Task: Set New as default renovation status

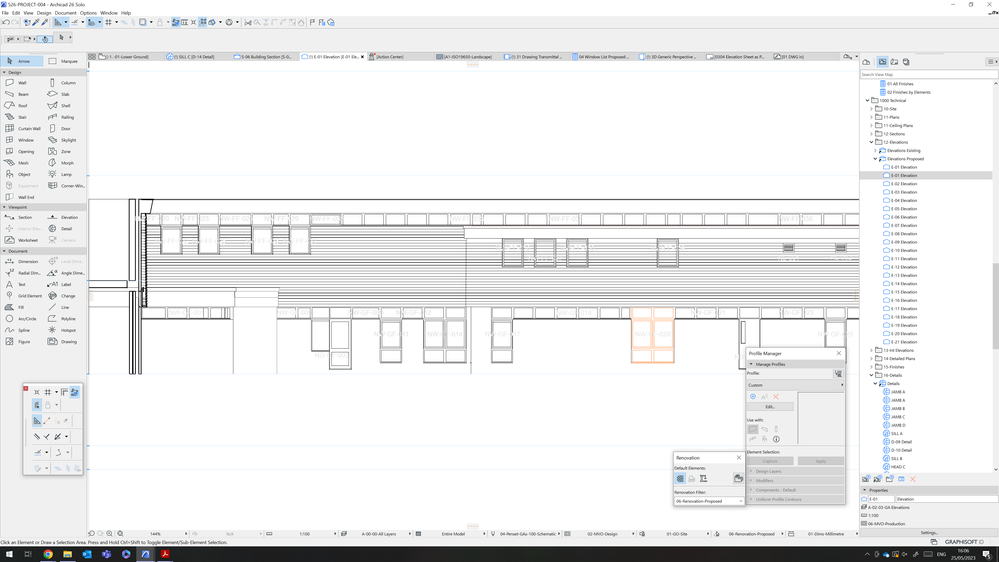Action: coord(703,479)
